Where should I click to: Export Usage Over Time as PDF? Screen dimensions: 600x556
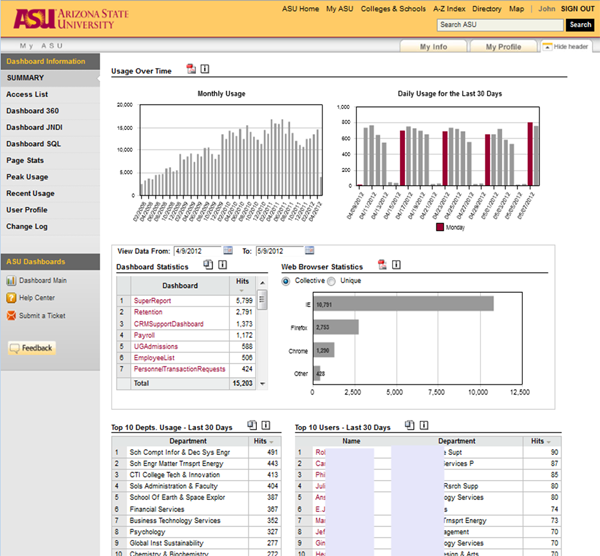tap(190, 69)
